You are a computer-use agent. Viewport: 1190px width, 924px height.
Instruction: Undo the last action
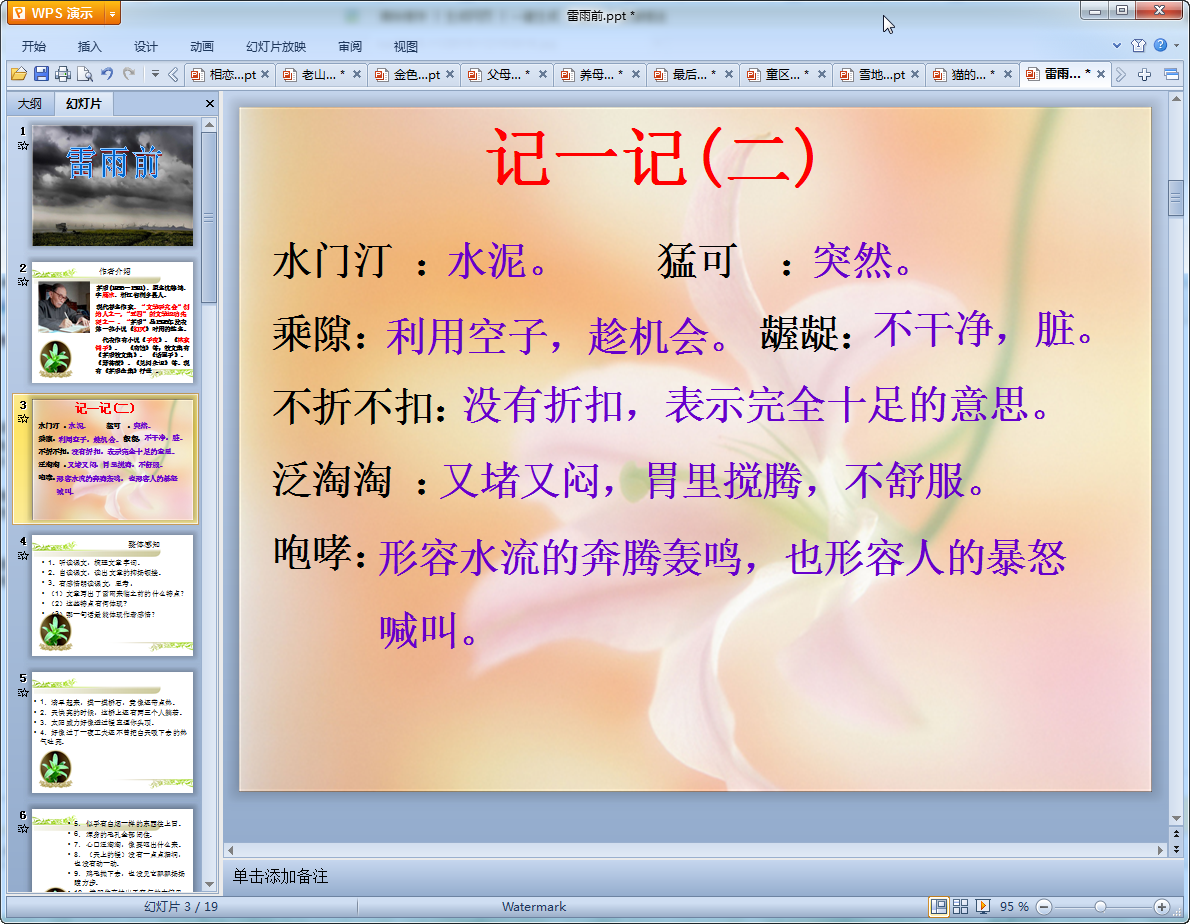coord(107,74)
